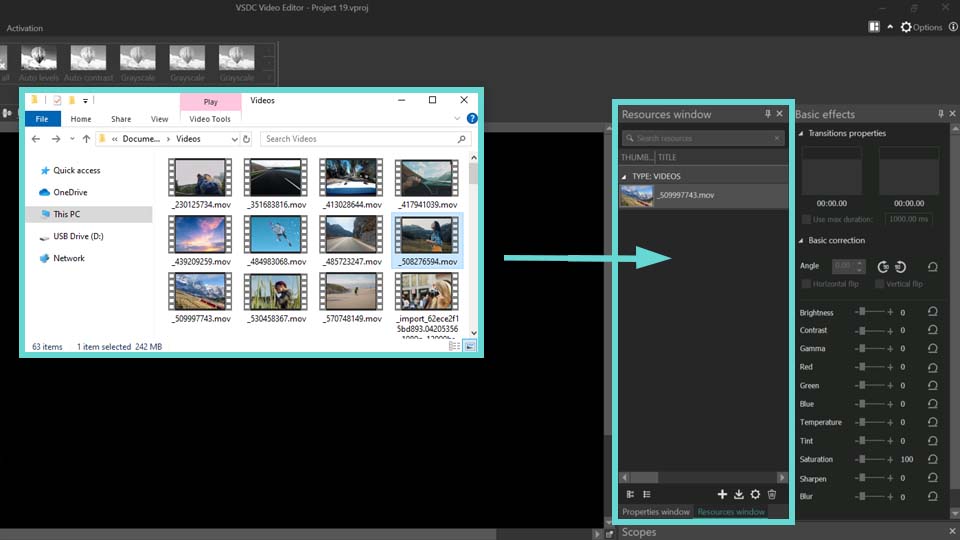This screenshot has height=540, width=960.
Task: Click the TITLE column header in Resources window
Action: tap(667, 157)
